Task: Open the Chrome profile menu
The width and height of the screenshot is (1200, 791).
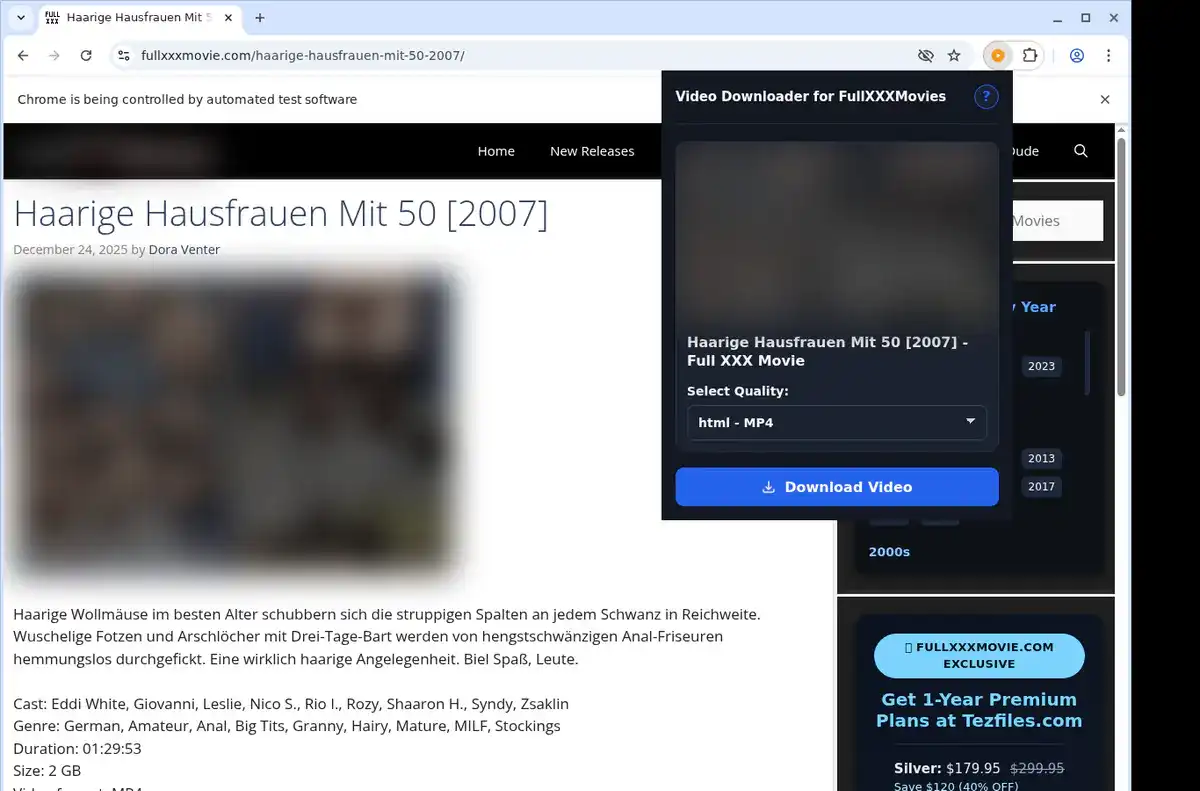Action: [1077, 56]
